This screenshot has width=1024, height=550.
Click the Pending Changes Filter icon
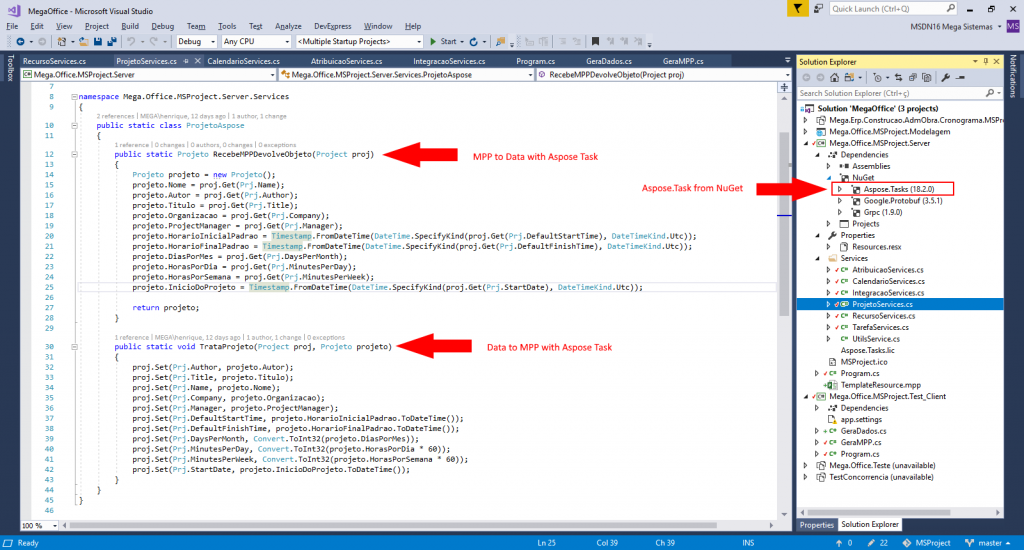[x=877, y=78]
